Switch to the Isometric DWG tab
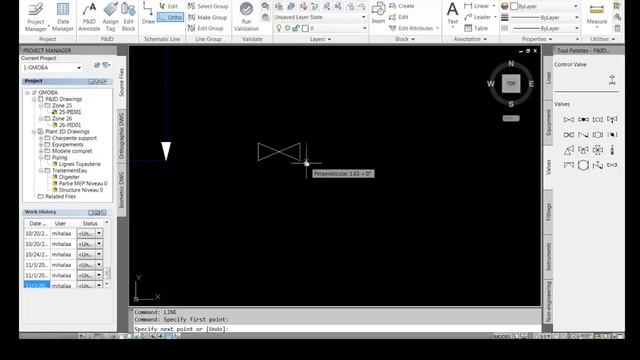The image size is (640, 360). pyautogui.click(x=122, y=190)
